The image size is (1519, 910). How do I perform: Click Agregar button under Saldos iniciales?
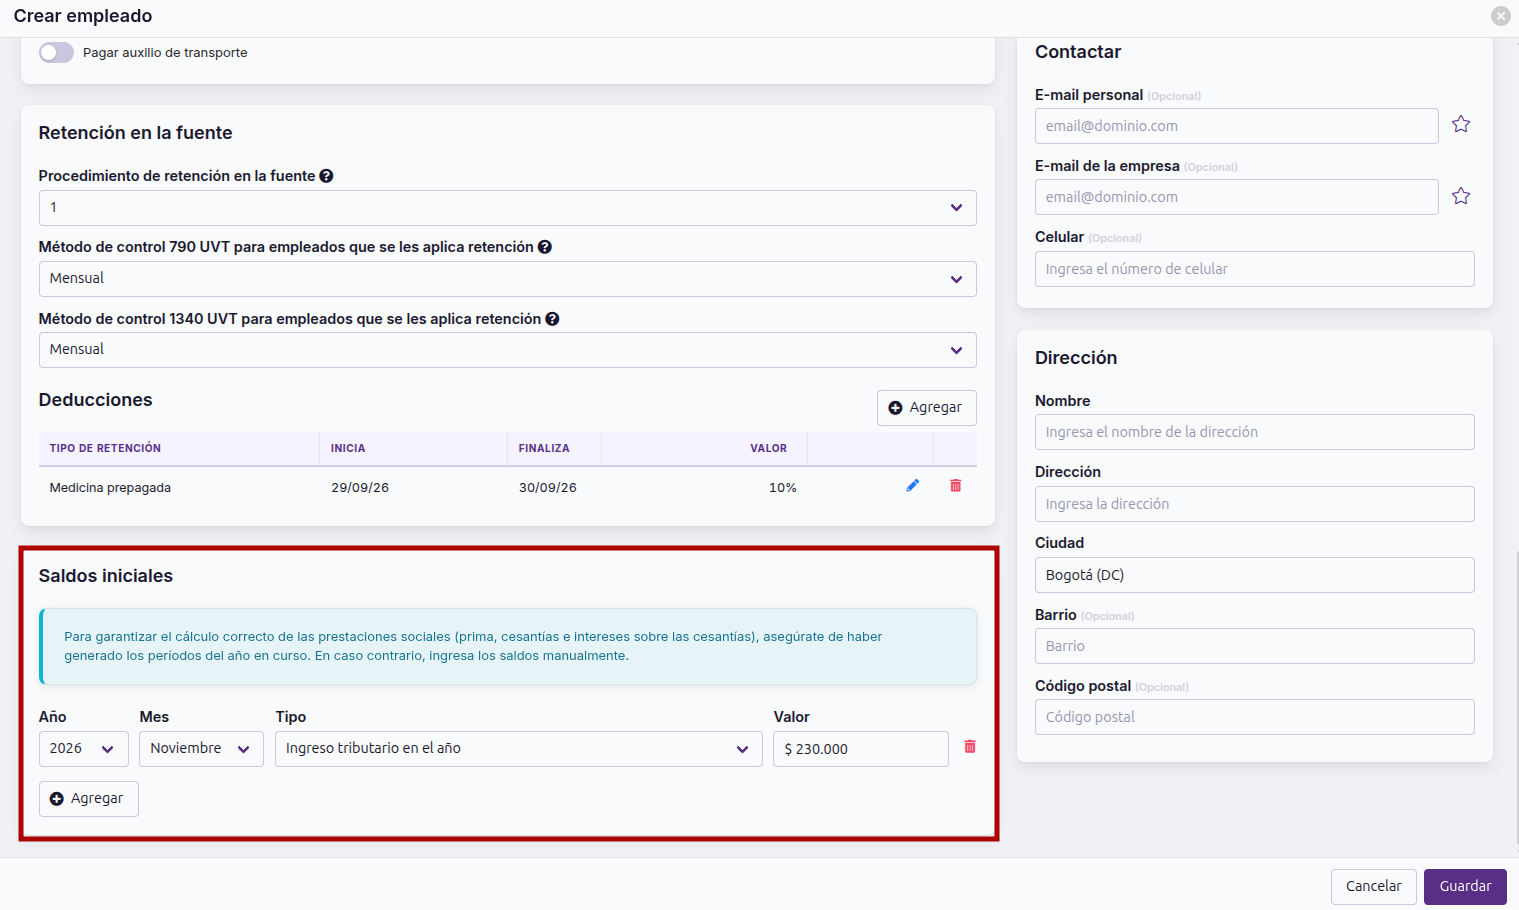click(x=88, y=799)
